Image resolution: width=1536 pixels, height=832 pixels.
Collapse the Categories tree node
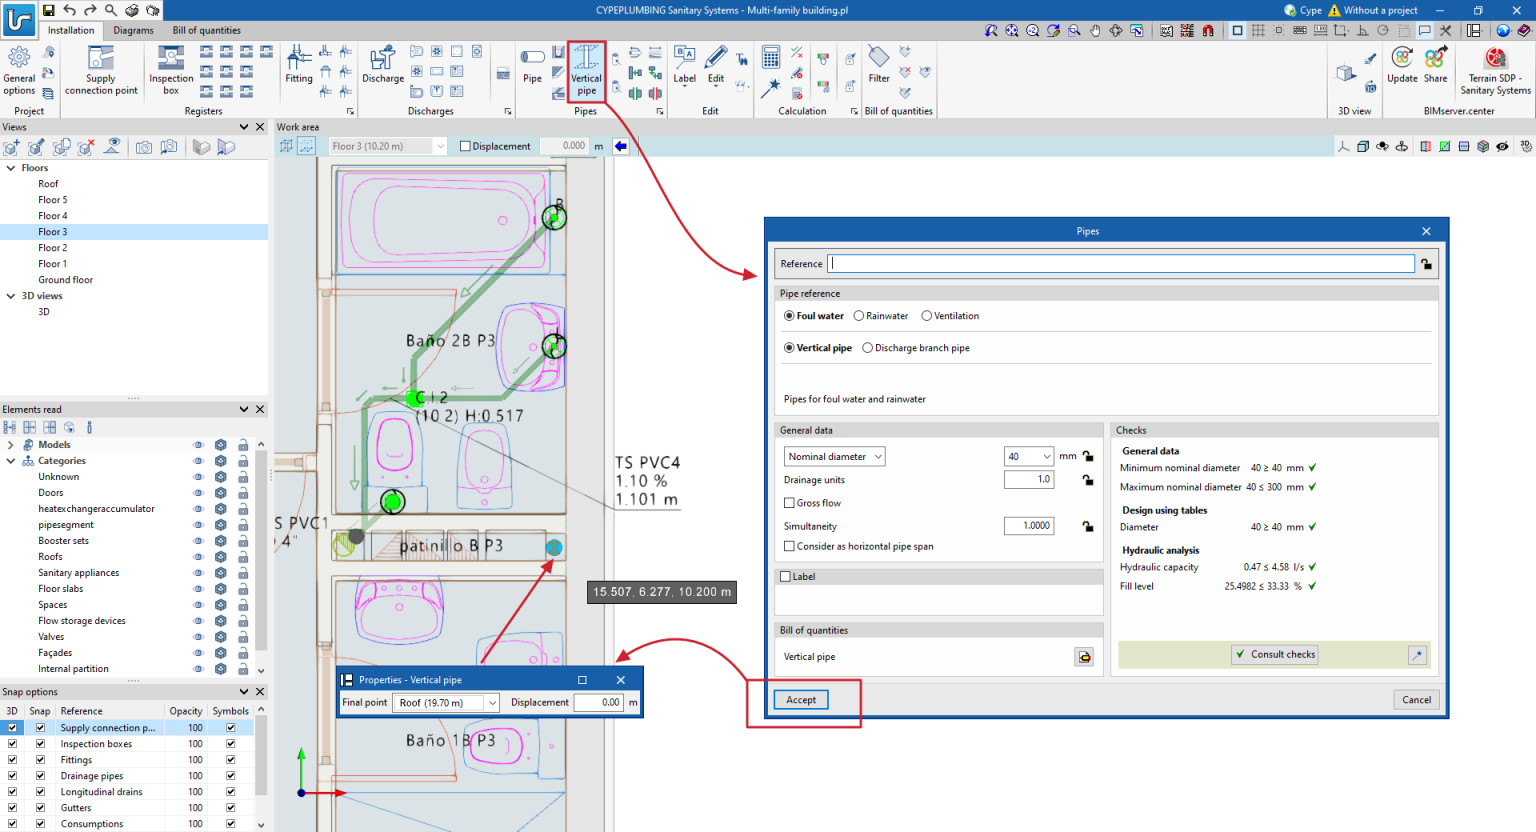point(11,461)
